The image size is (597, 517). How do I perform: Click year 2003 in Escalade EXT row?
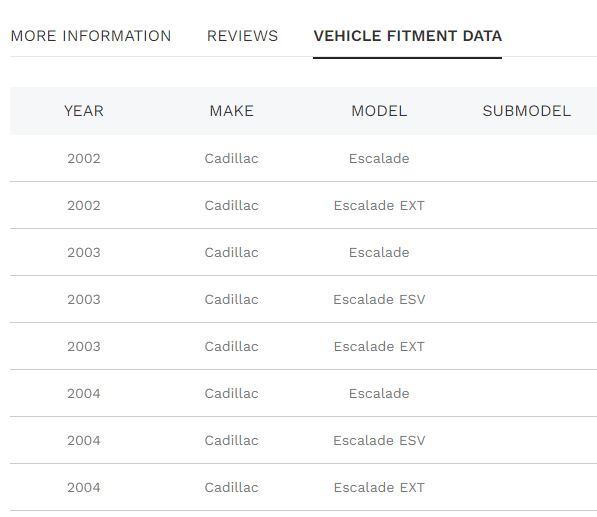tap(84, 346)
